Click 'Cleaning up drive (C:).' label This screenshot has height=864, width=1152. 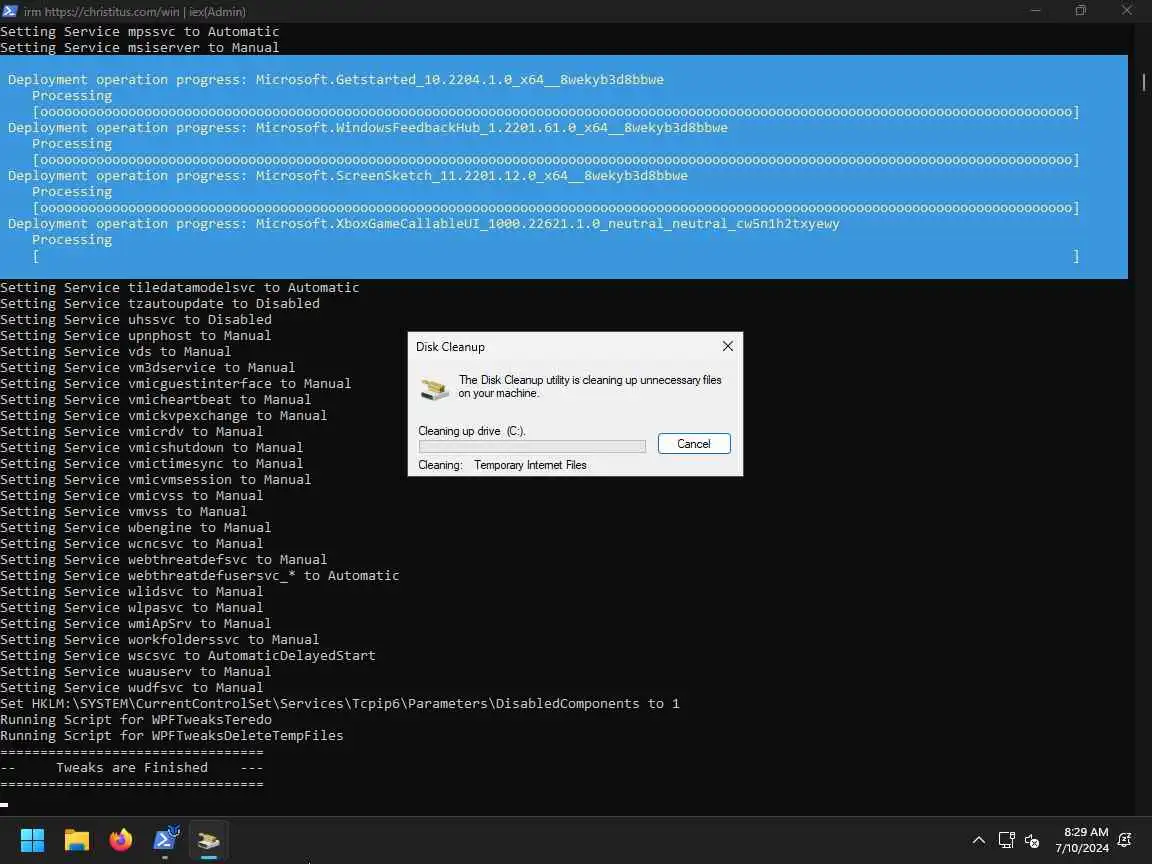472,431
